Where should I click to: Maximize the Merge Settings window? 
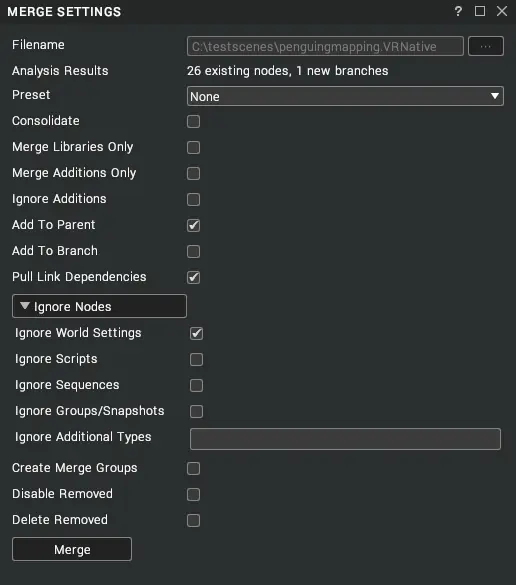click(x=480, y=11)
